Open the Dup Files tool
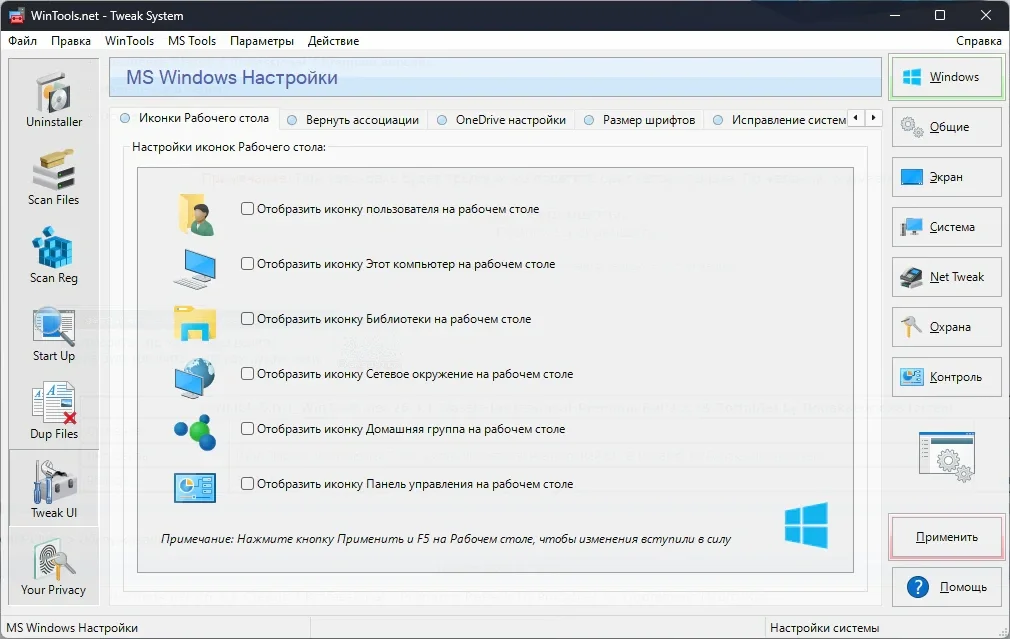 (54, 411)
